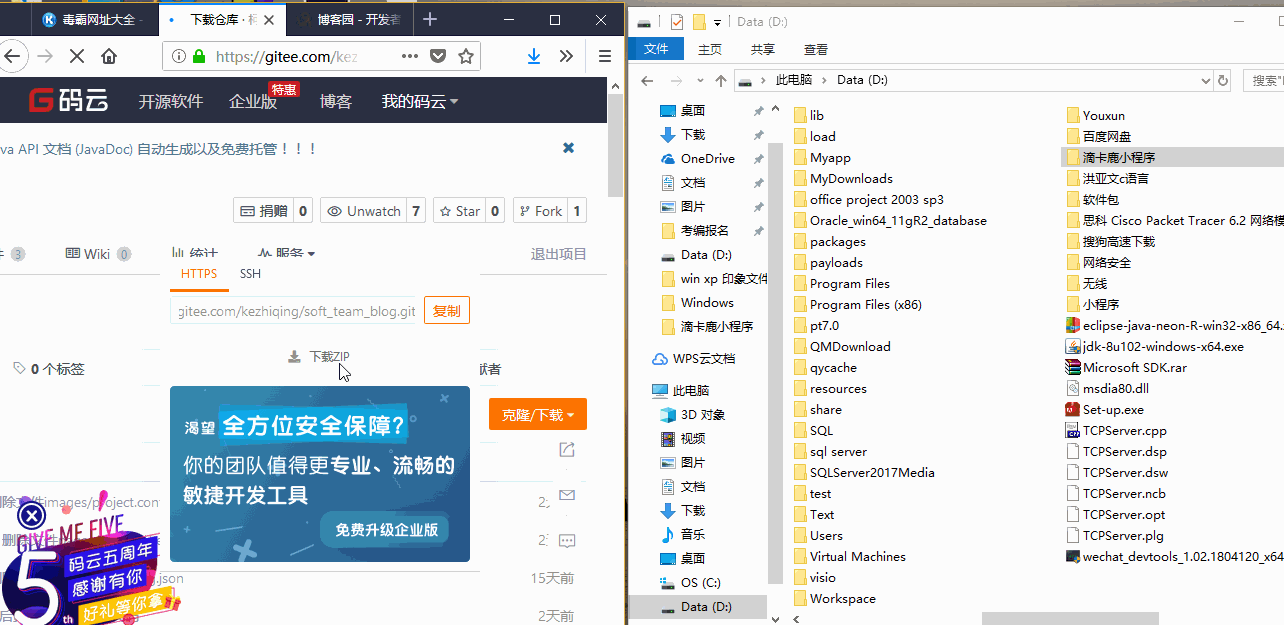This screenshot has width=1284, height=625.
Task: Open OS (C:) drive in navigation pane
Action: coord(690,582)
